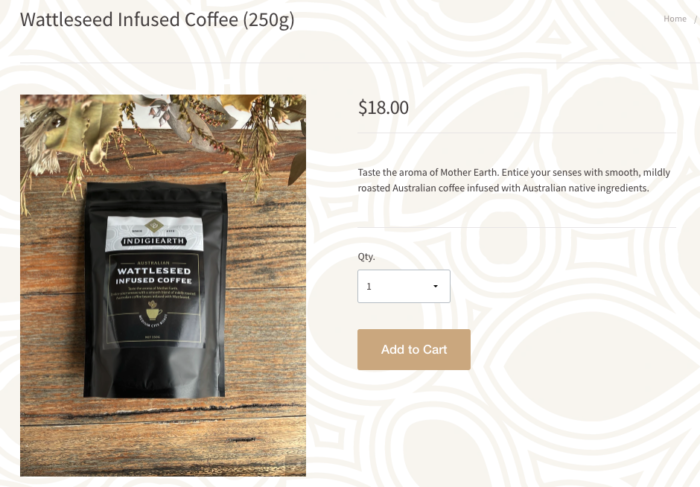Click the coffee cup icon on the bag label
The image size is (700, 487).
[154, 311]
